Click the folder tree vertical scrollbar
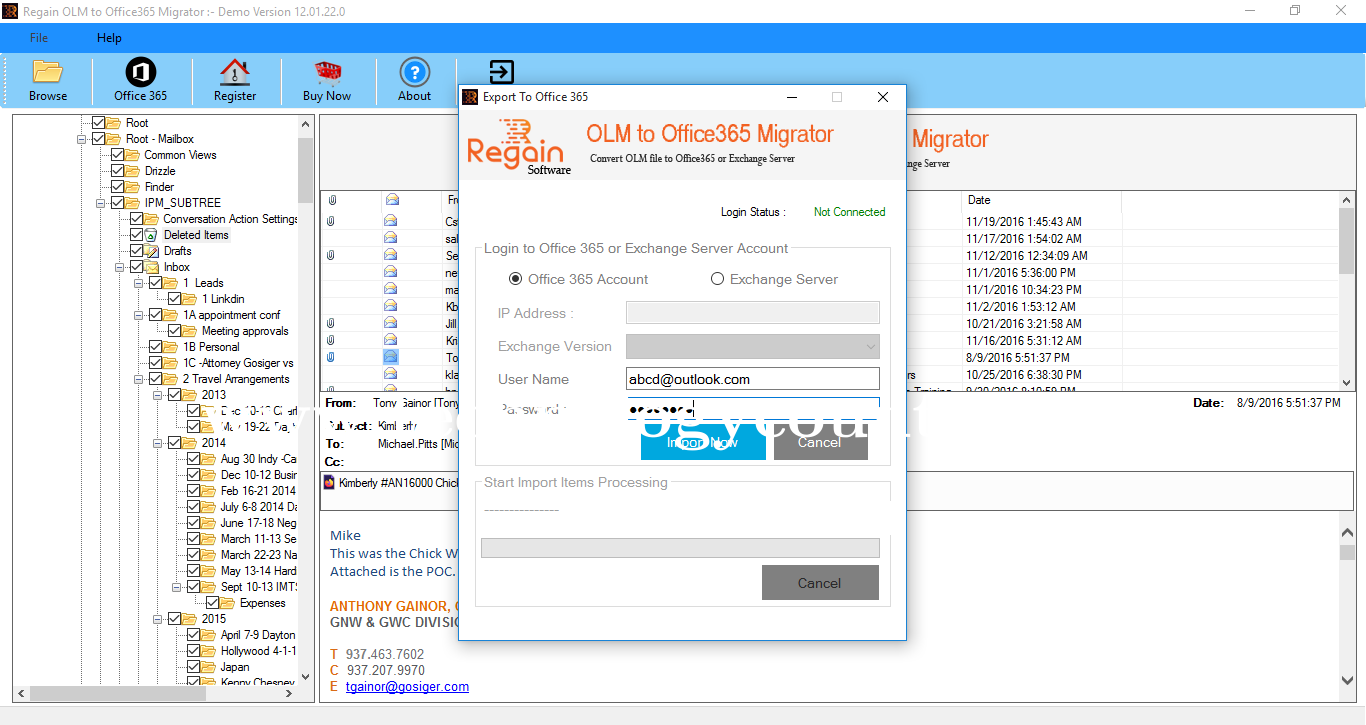This screenshot has height=725, width=1366. click(x=306, y=400)
